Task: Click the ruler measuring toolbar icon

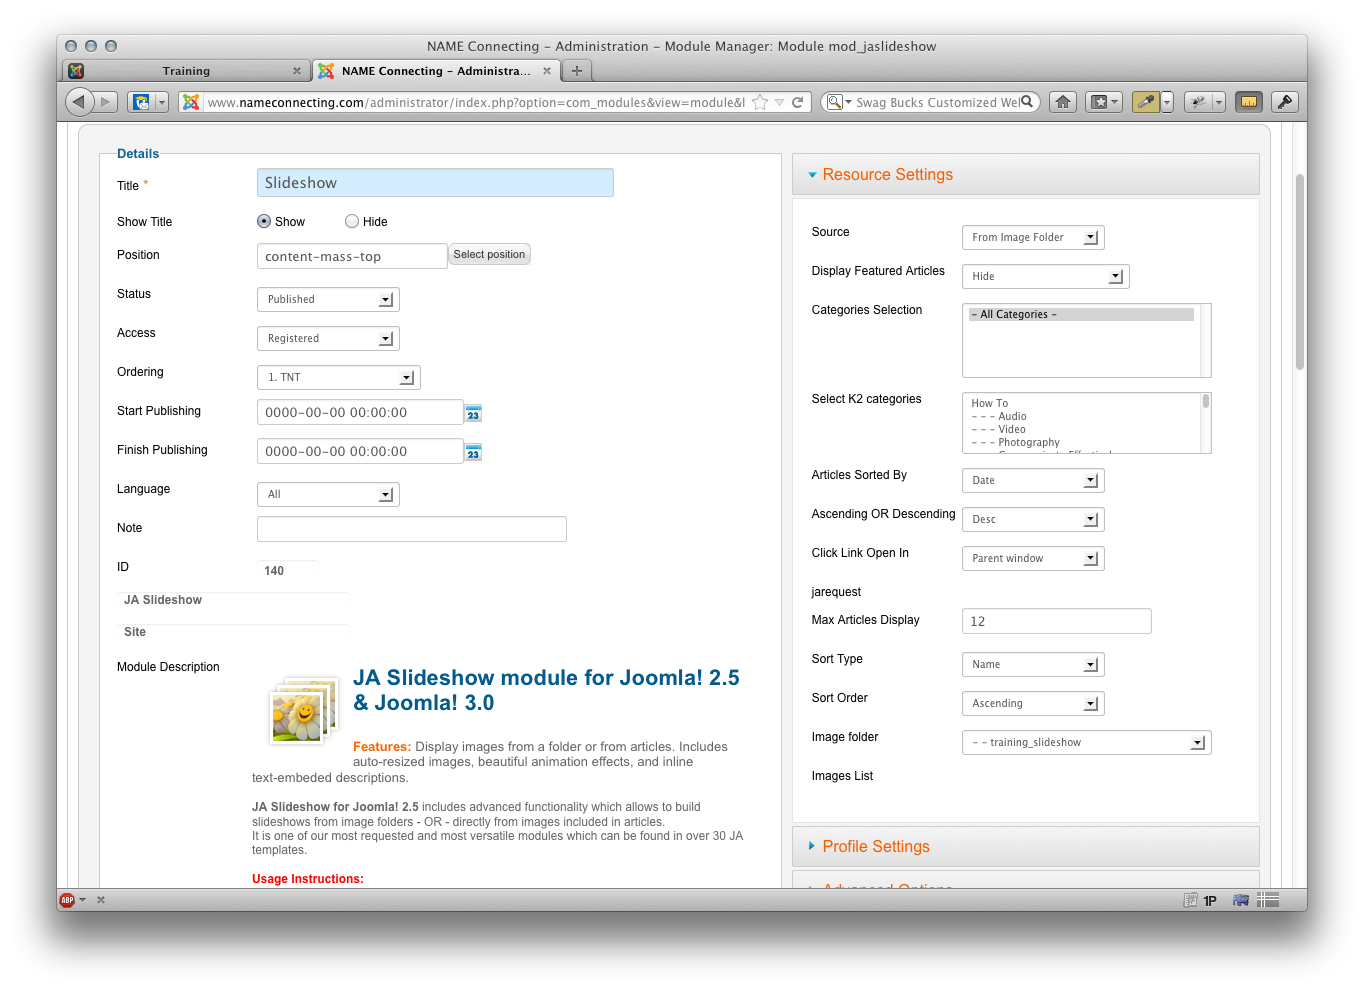Action: click(x=1249, y=102)
